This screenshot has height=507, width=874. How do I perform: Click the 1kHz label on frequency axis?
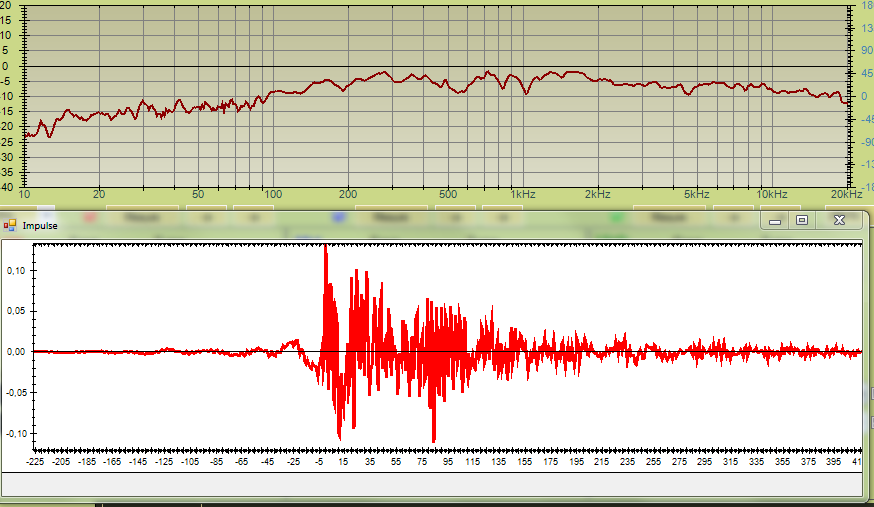[521, 194]
